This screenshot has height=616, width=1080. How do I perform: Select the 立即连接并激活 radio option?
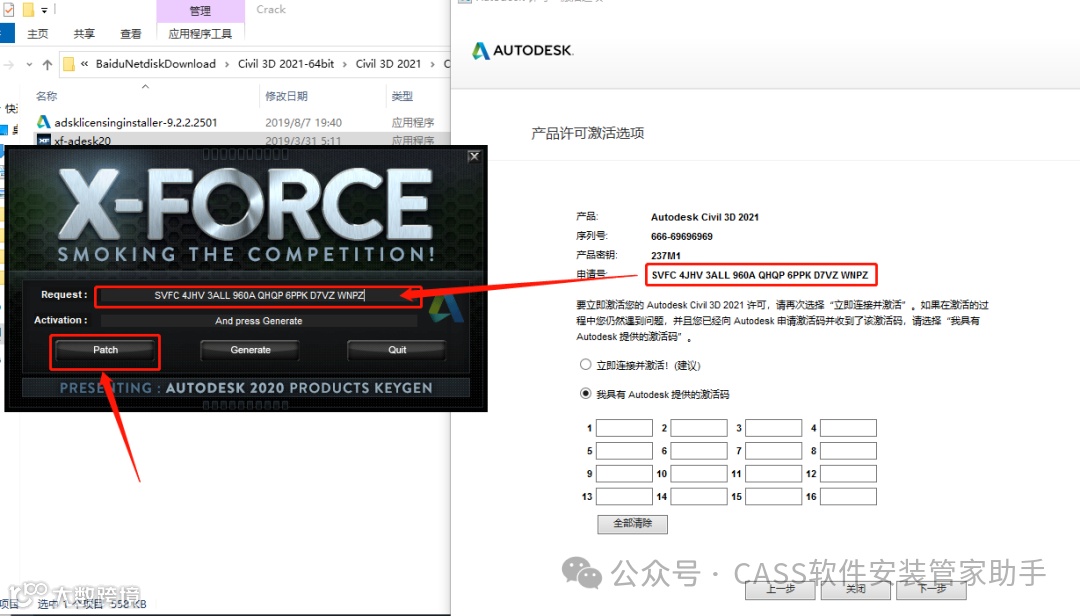coord(585,365)
